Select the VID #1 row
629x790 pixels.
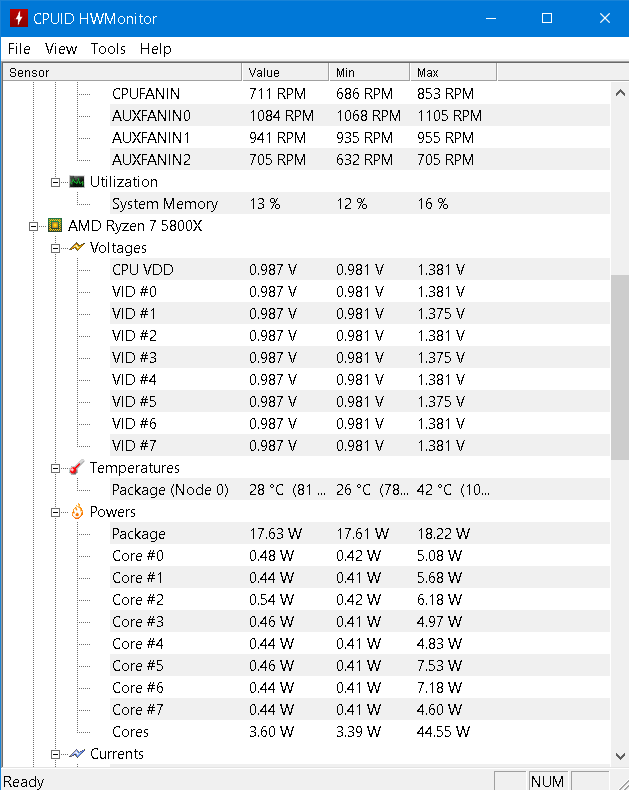pyautogui.click(x=360, y=313)
